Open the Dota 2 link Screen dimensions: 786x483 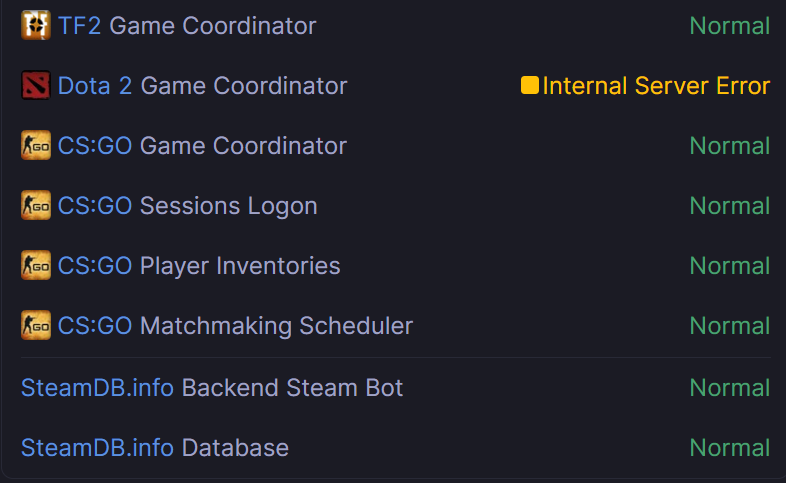tap(95, 86)
